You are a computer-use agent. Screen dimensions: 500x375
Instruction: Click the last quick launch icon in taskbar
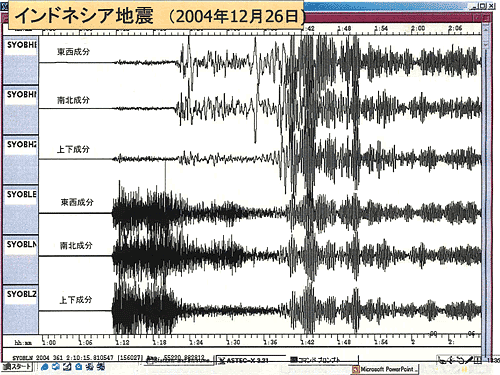pyautogui.click(x=101, y=367)
